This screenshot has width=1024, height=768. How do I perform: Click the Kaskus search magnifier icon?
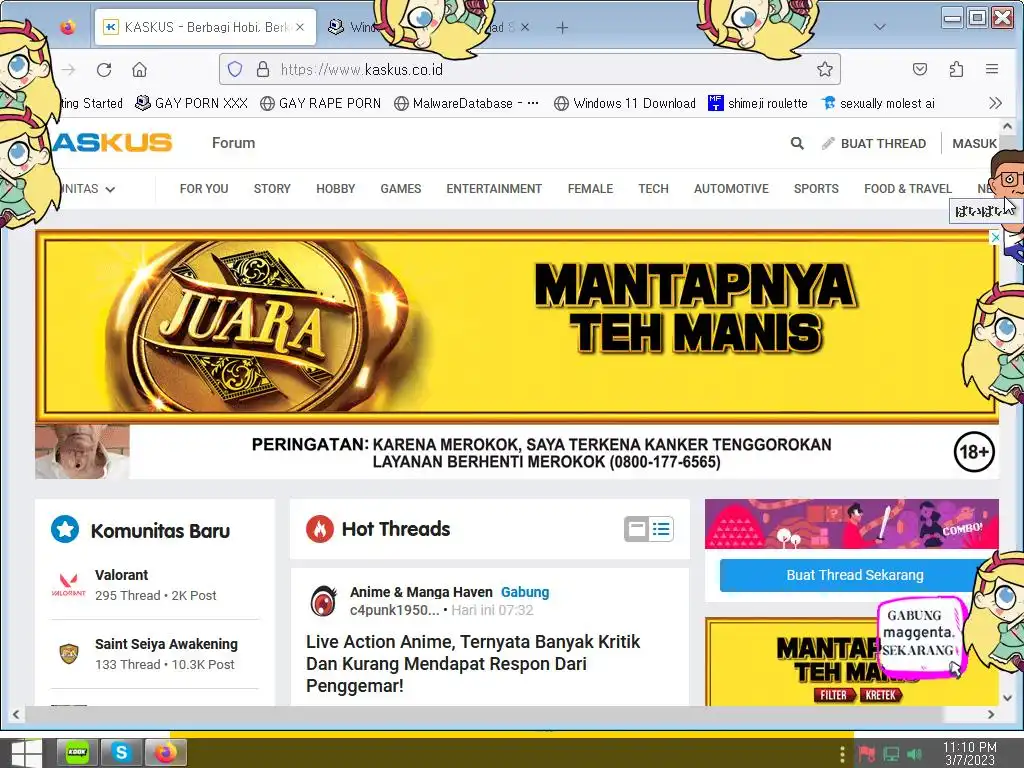point(797,143)
